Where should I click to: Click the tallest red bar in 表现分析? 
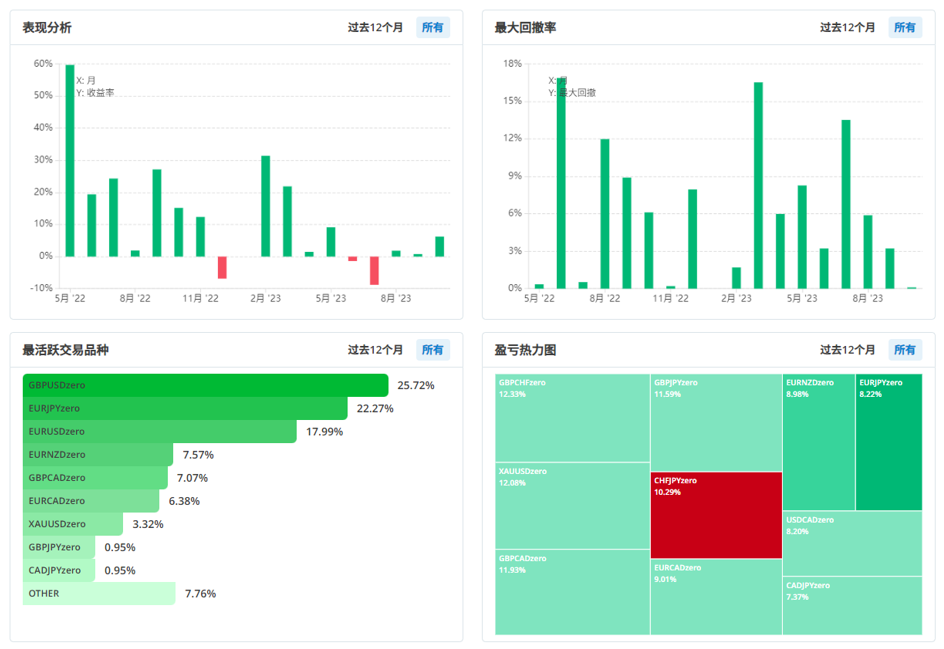pyautogui.click(x=375, y=270)
